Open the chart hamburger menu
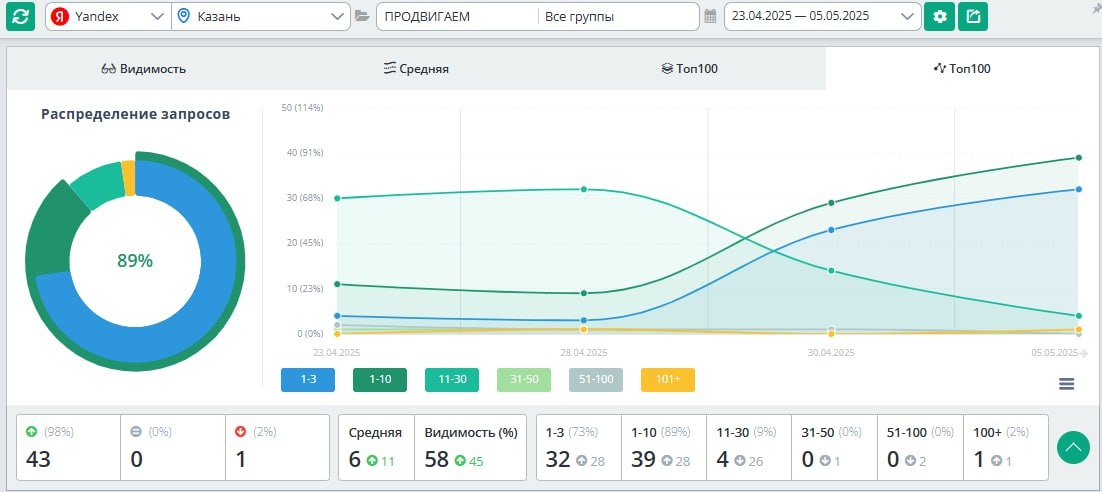The width and height of the screenshot is (1102, 492). tap(1066, 384)
